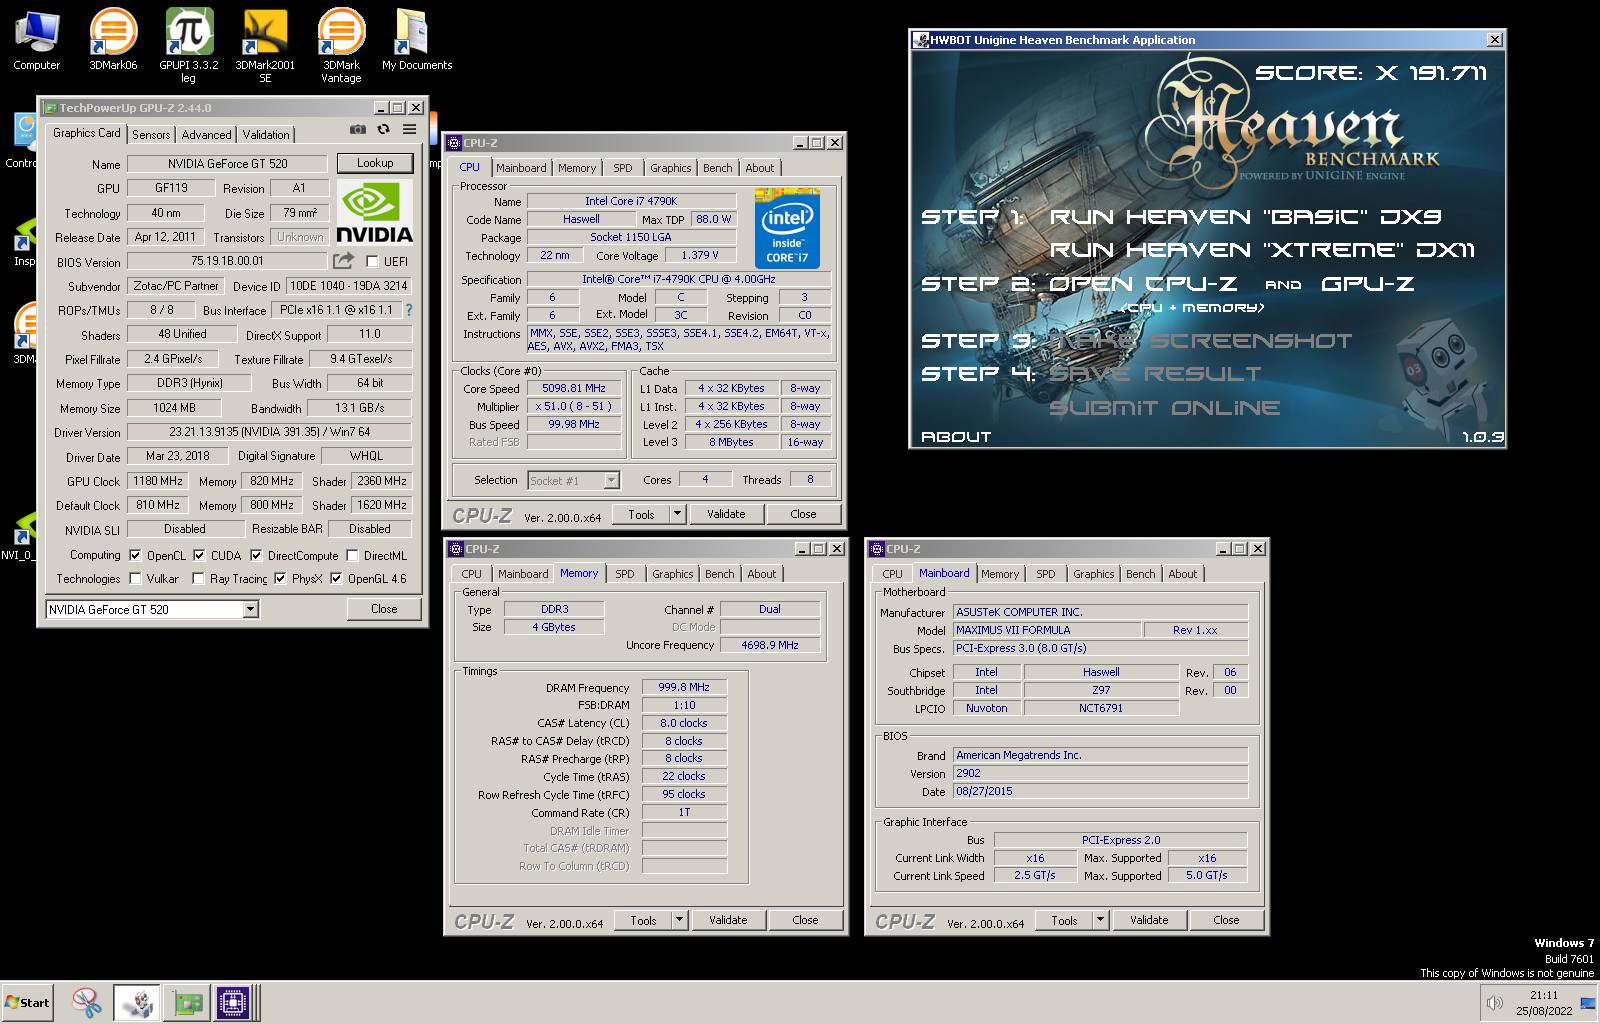Toggle OpenCL checkbox in GPU-Z
Viewport: 1600px width, 1024px height.
pyautogui.click(x=135, y=555)
